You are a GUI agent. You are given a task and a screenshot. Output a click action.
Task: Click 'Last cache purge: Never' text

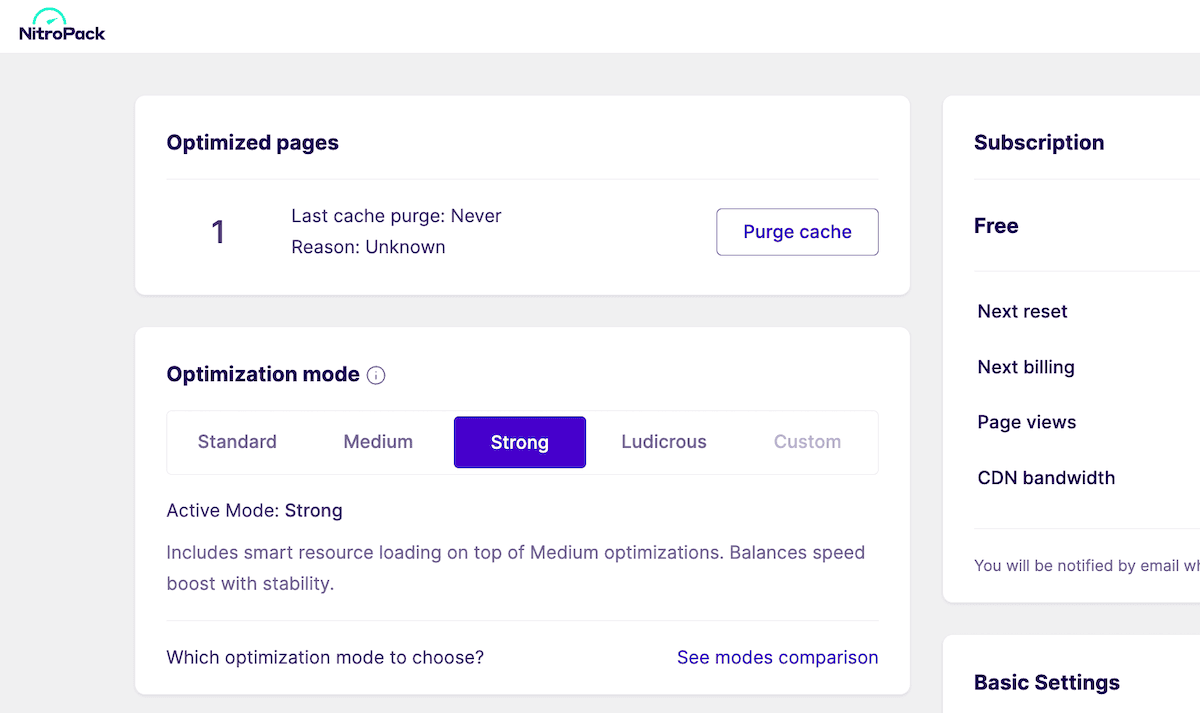(x=396, y=216)
